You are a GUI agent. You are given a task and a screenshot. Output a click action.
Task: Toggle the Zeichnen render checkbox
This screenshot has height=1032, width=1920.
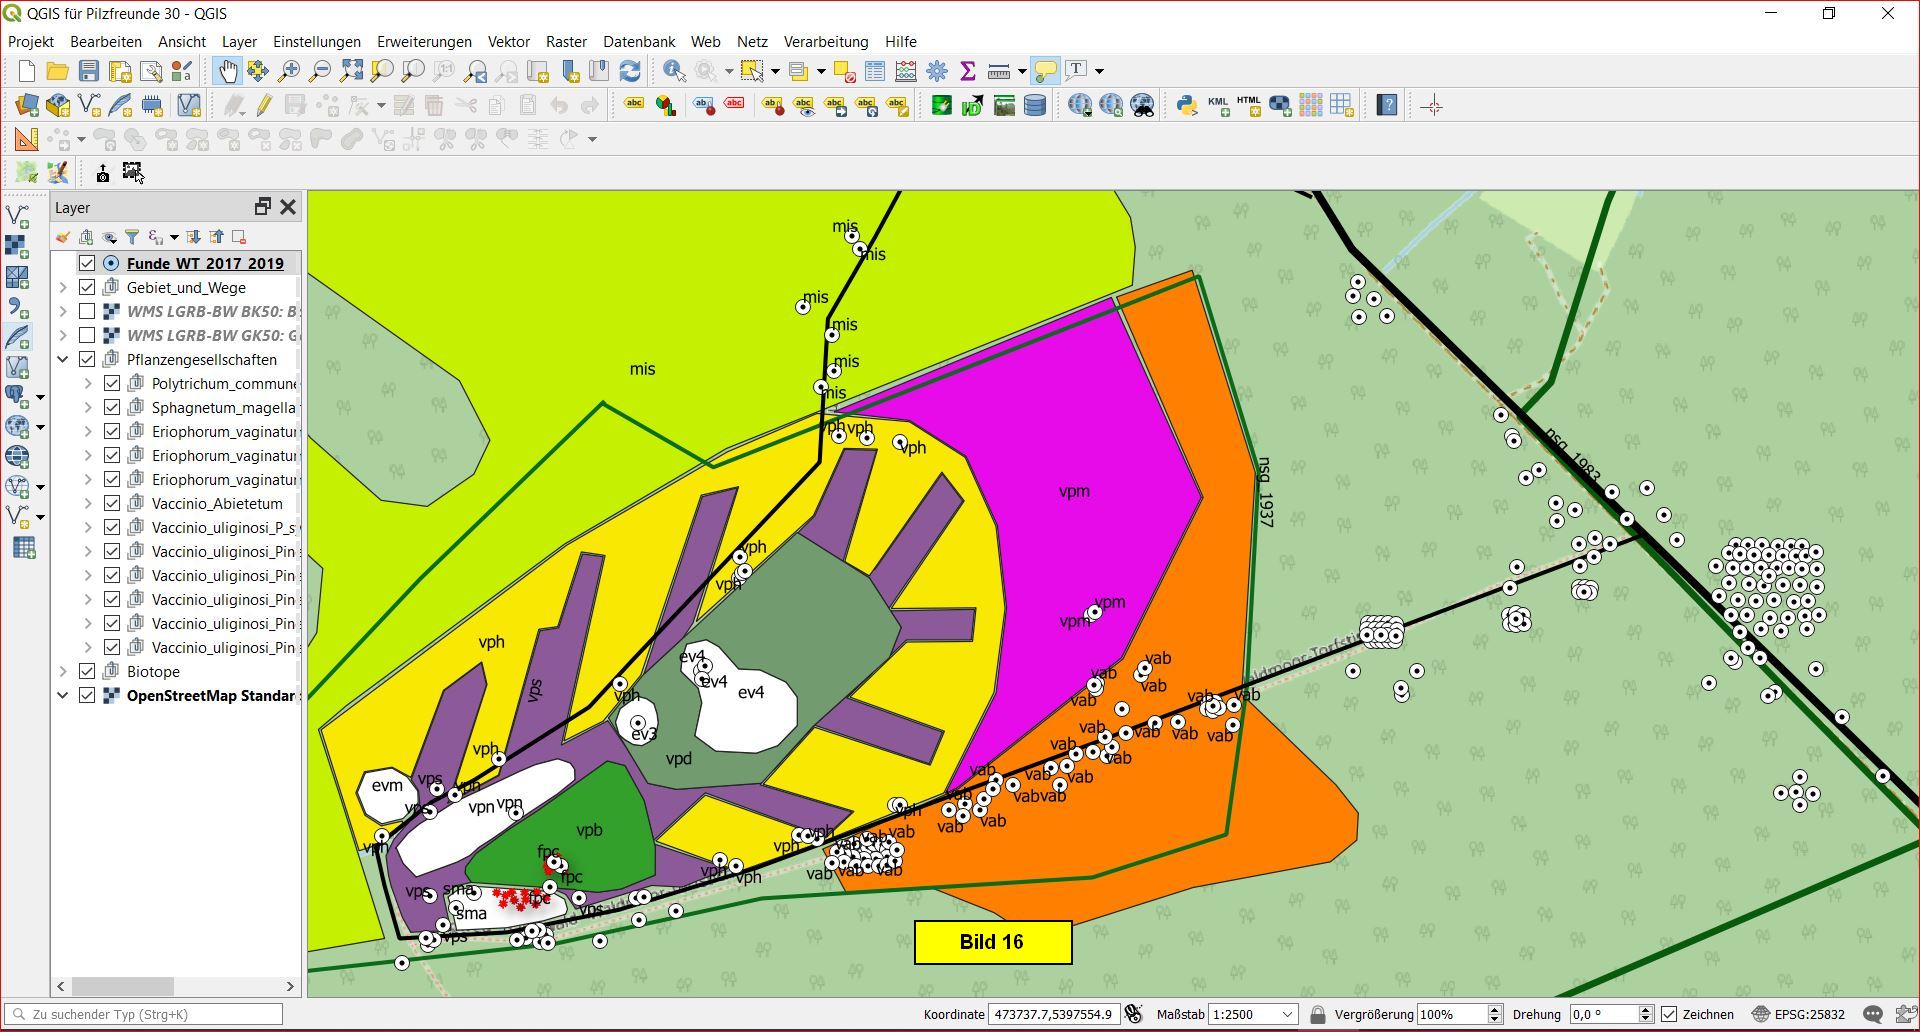click(x=1669, y=1014)
